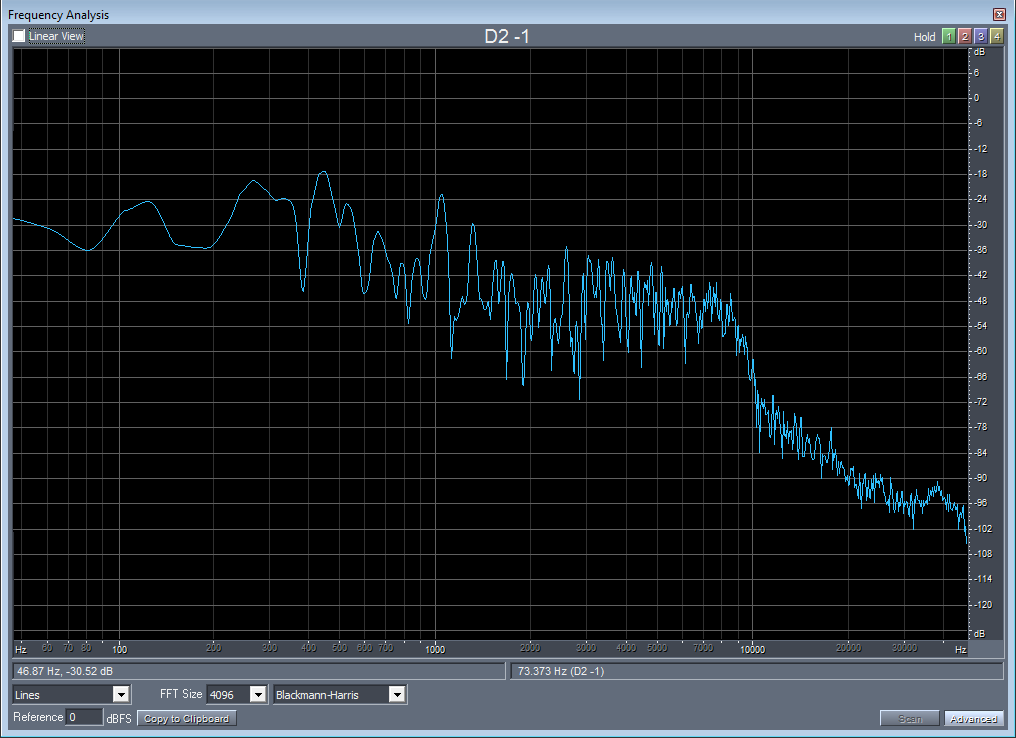Click the Scan button
This screenshot has height=738, width=1016.
910,719
